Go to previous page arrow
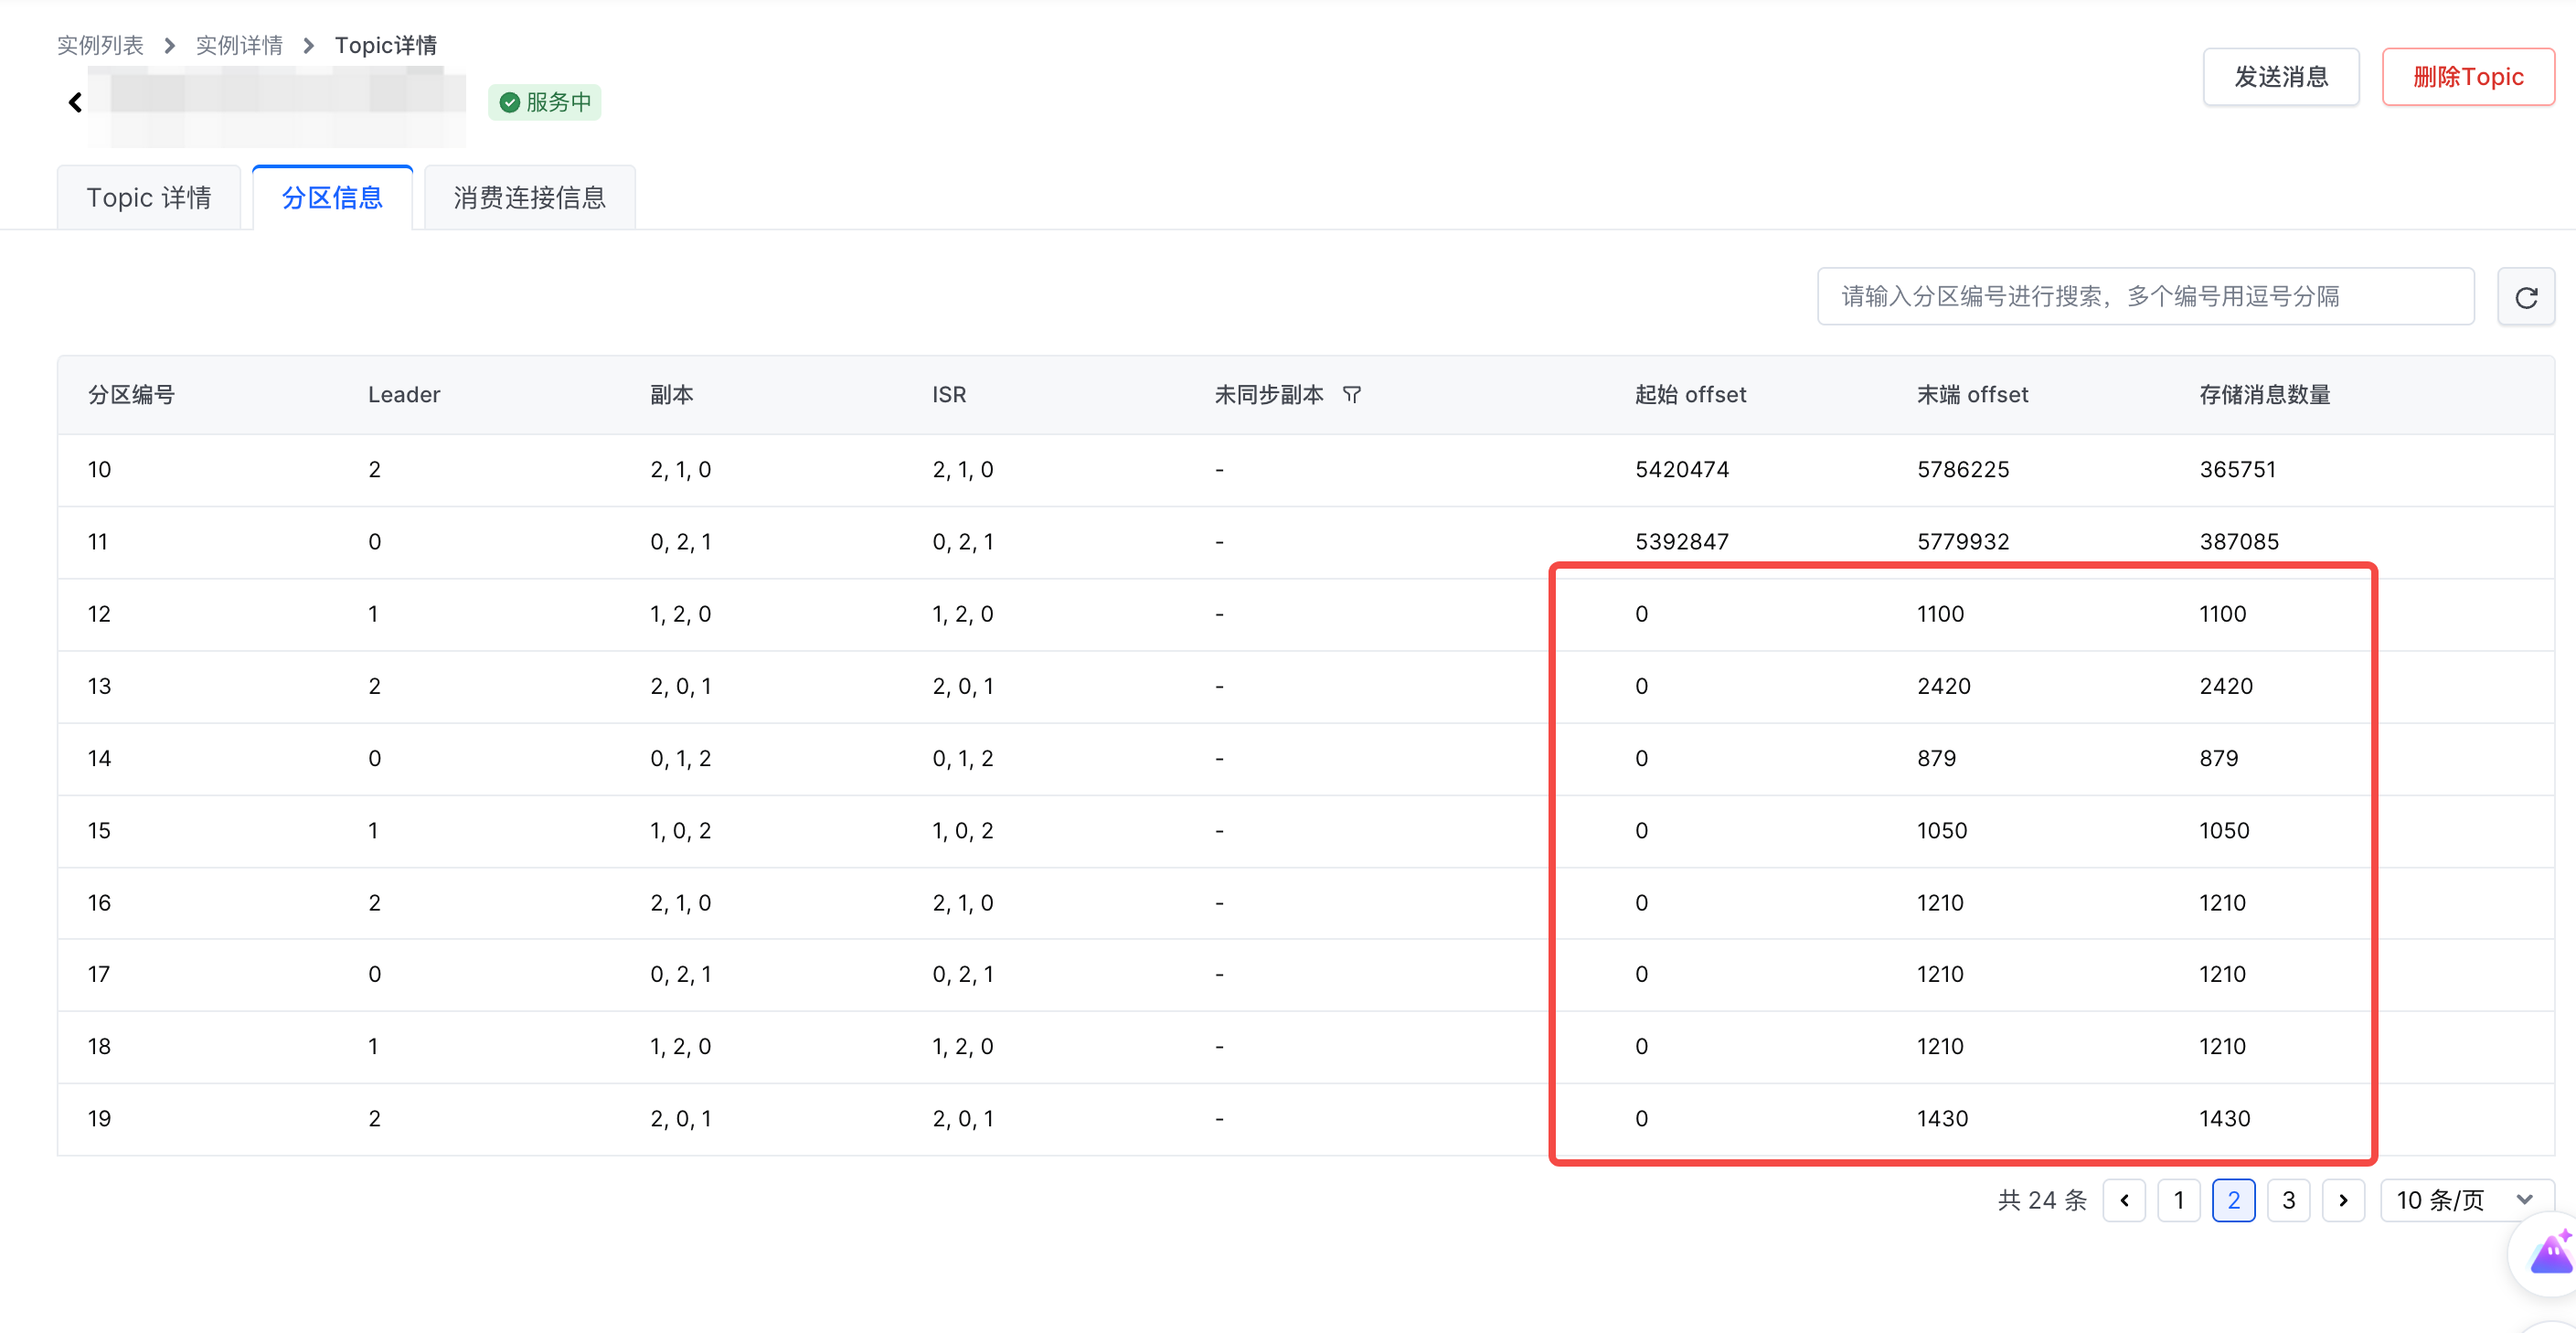Viewport: 2576px width, 1333px height. [2124, 1200]
